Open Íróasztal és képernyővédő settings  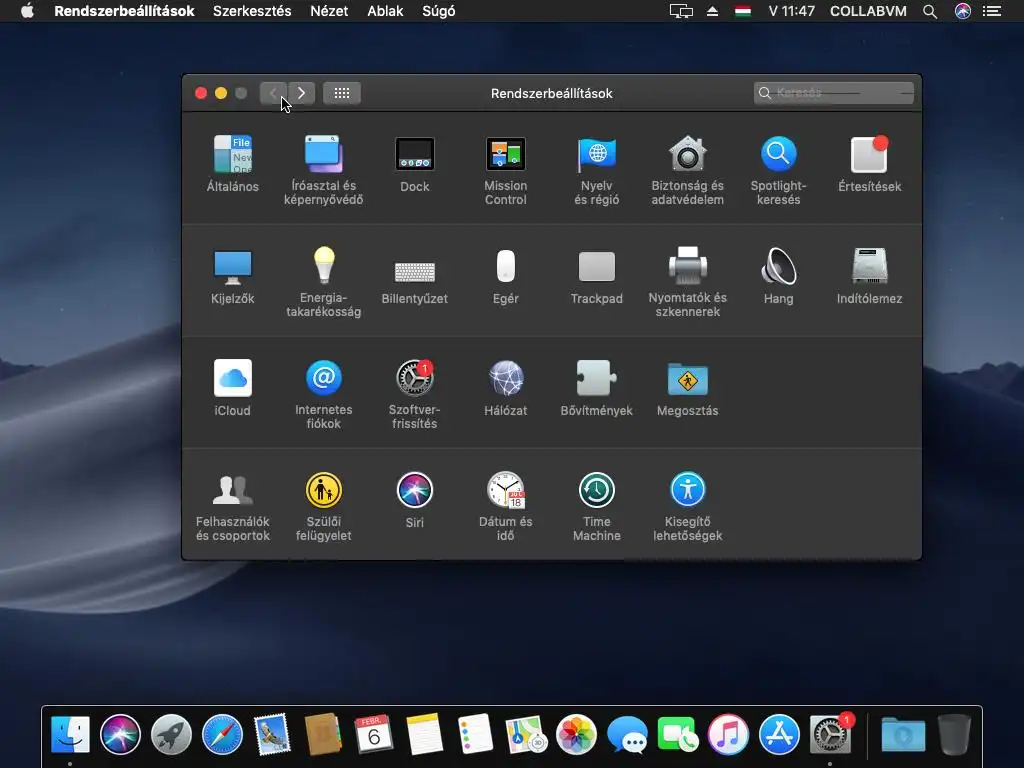(323, 170)
